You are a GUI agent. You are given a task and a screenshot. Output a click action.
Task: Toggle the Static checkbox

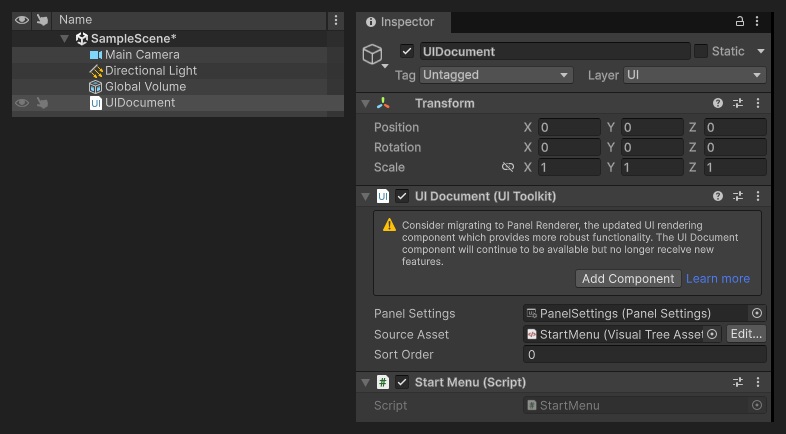click(701, 51)
